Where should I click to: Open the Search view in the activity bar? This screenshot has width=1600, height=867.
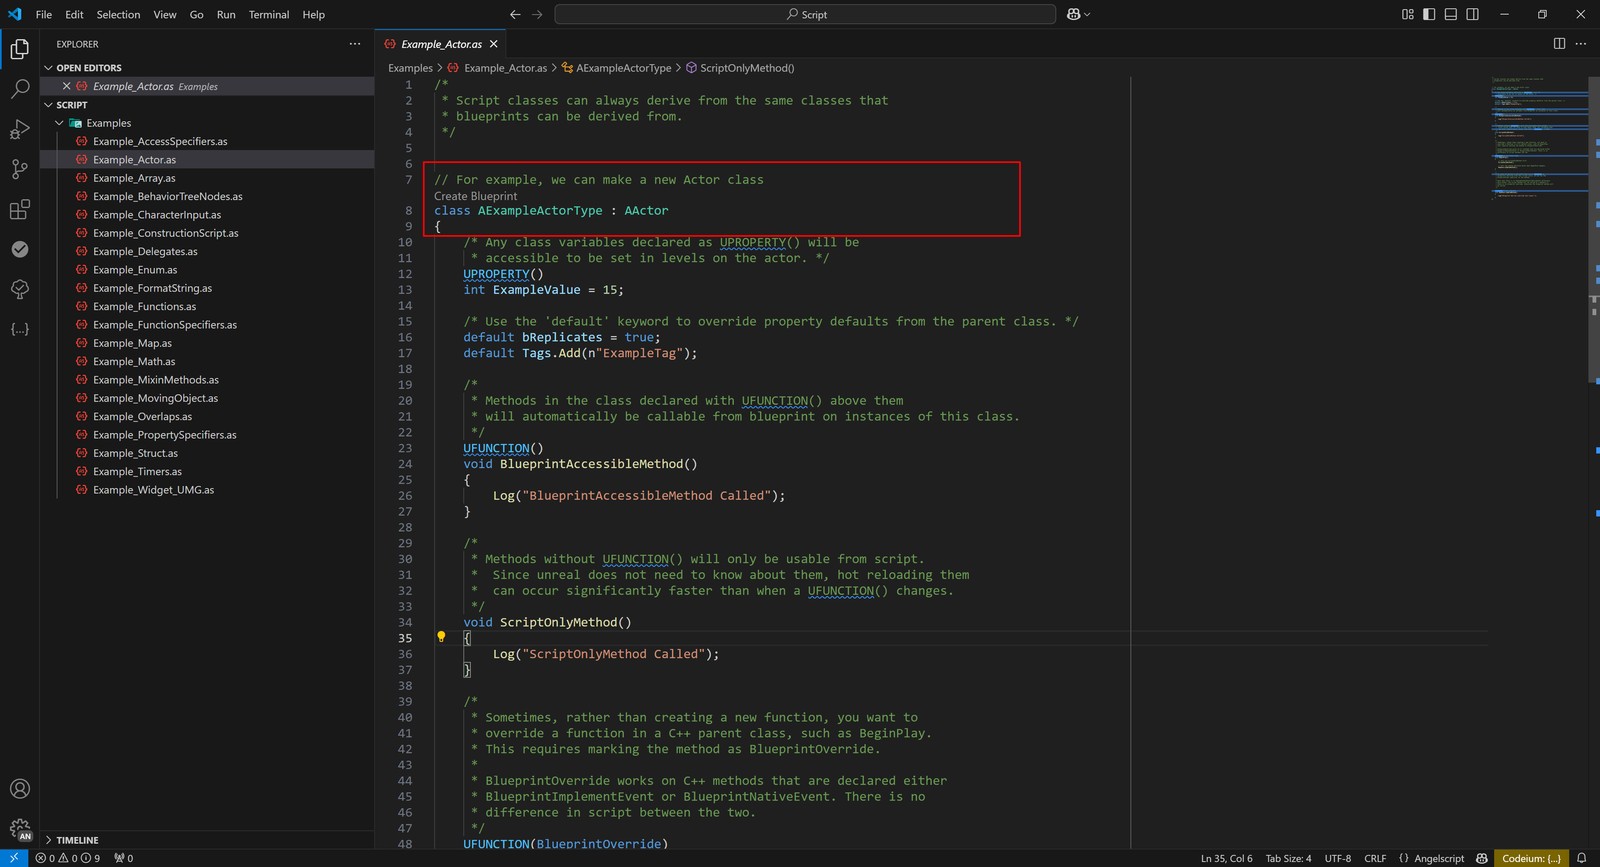tap(19, 89)
